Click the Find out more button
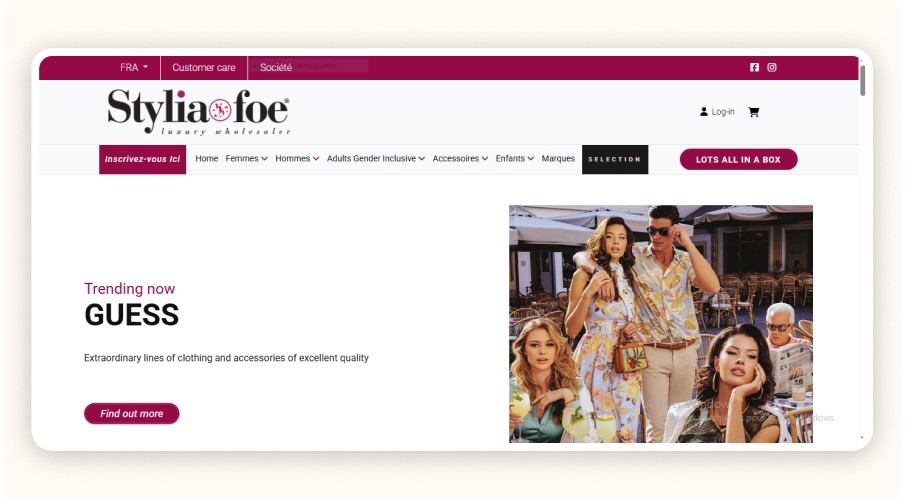This screenshot has height=500, width=905. pyautogui.click(x=132, y=413)
